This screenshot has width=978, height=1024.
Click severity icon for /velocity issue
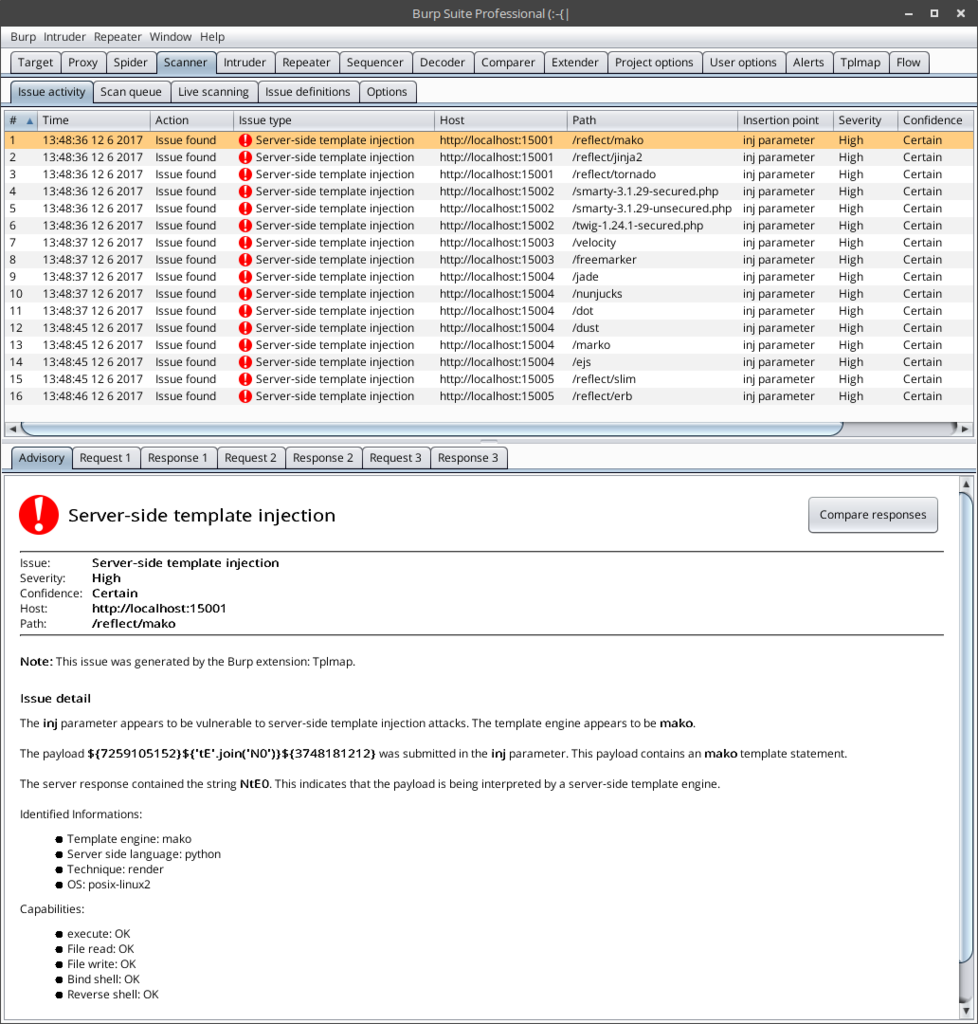point(245,243)
